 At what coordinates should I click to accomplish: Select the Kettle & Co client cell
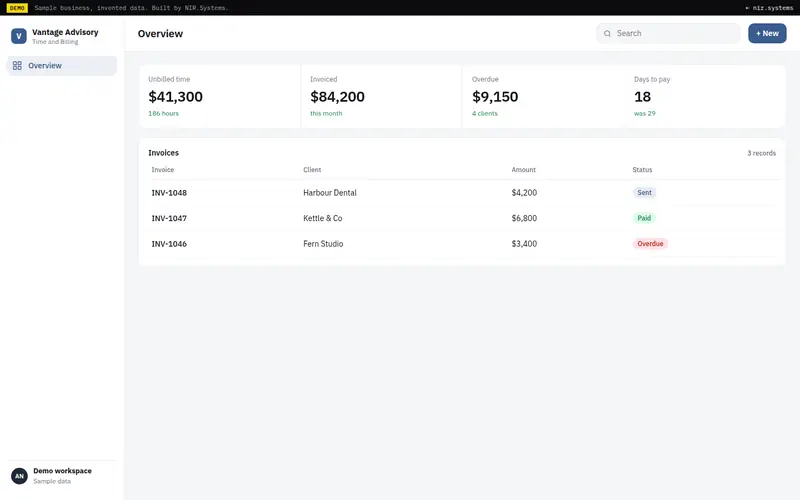[322, 218]
